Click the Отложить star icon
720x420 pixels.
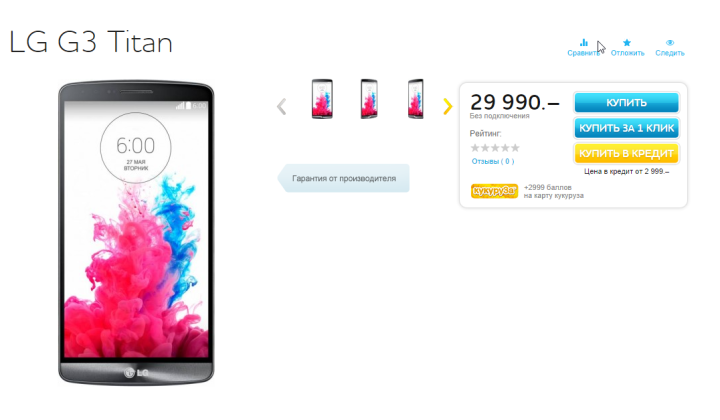click(x=627, y=43)
